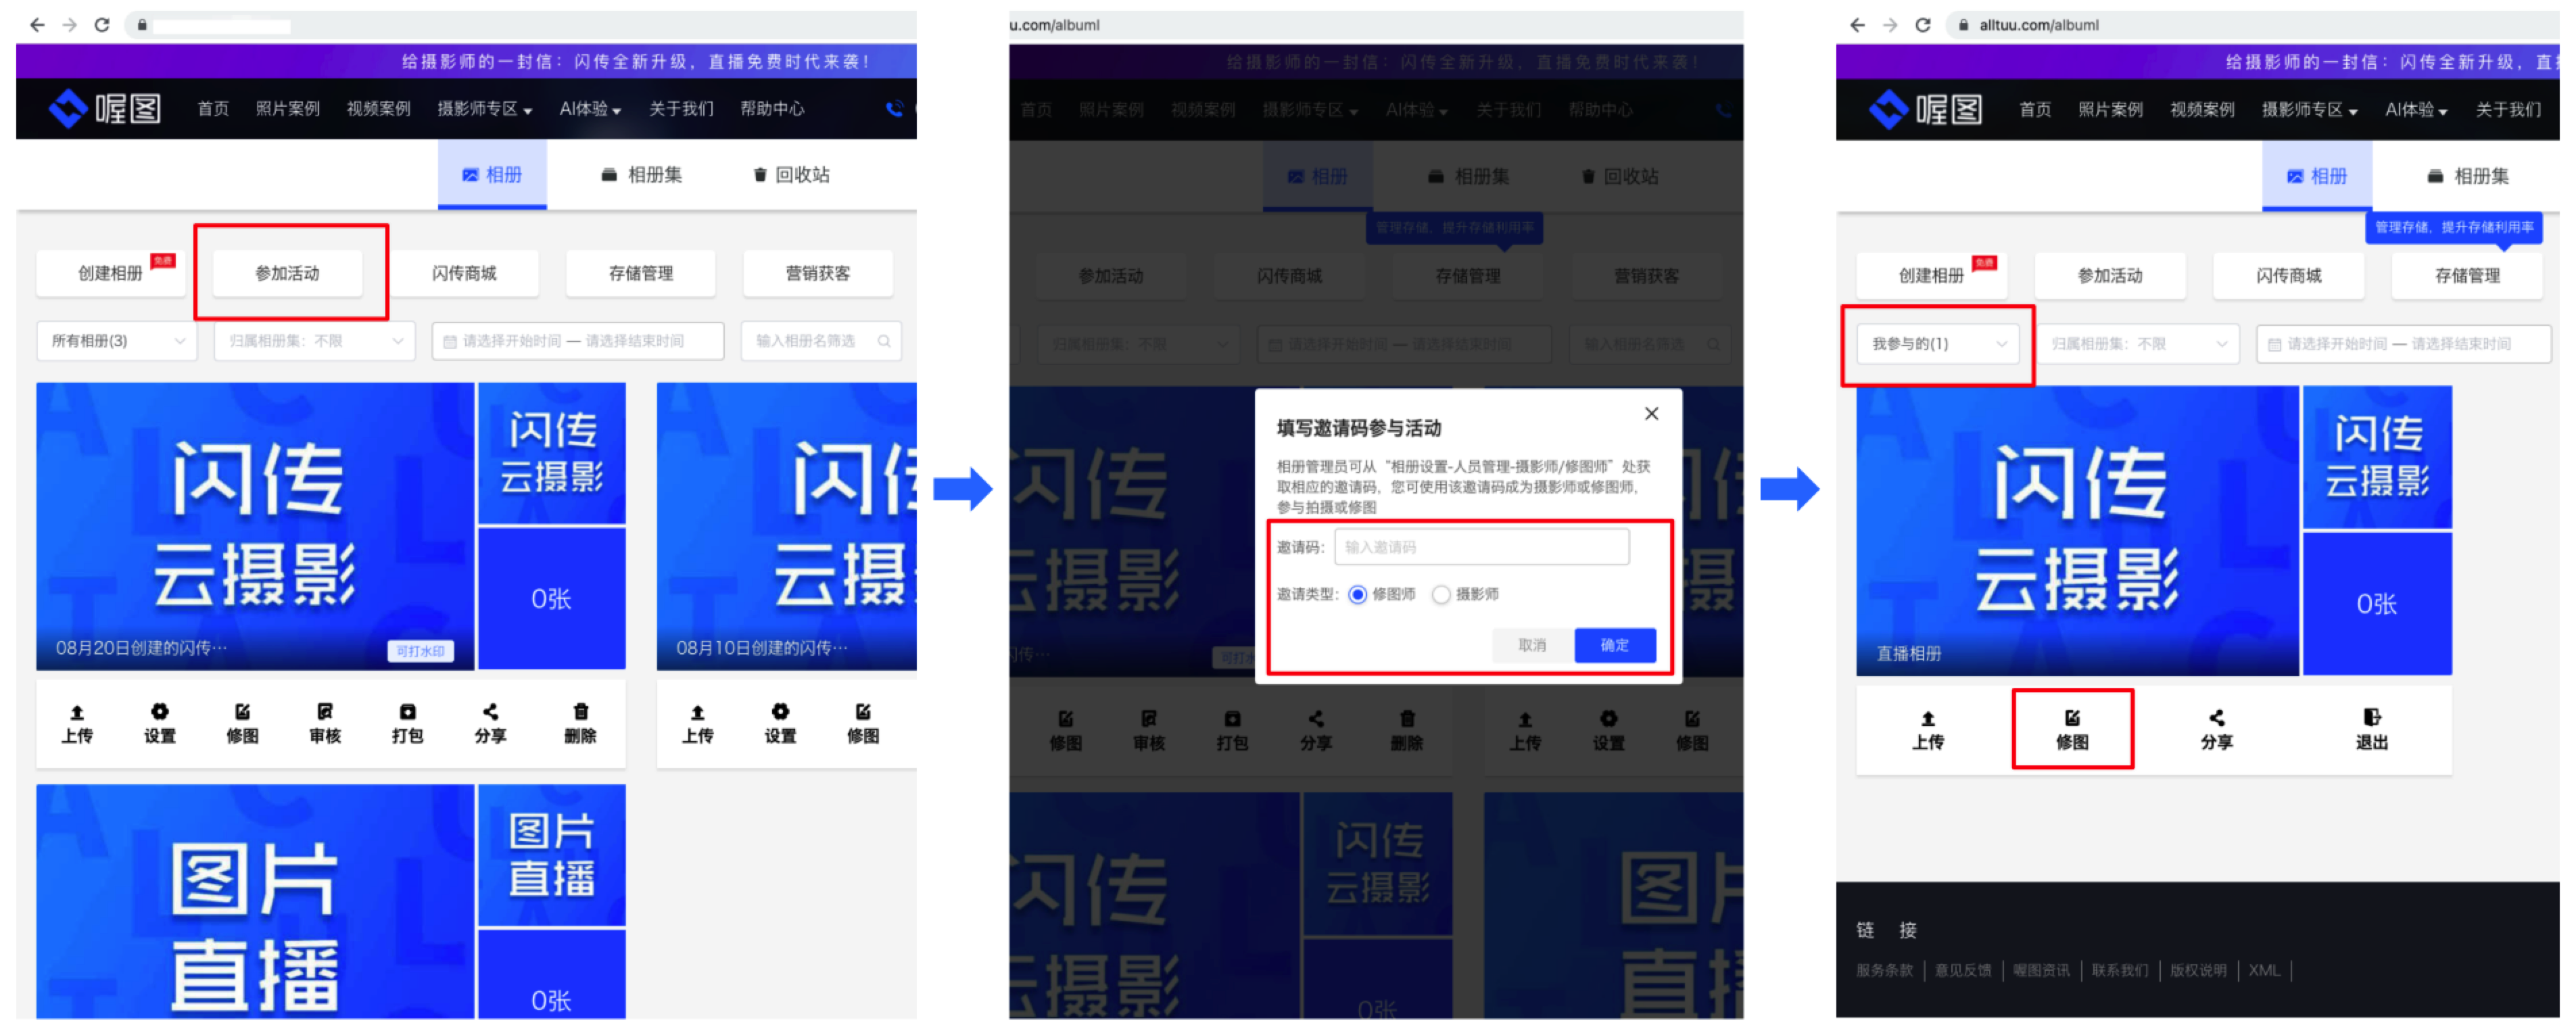Screen dimensions: 2576x1029
Task: Open 设置 gear under 08月10日 album
Action: coord(781,712)
